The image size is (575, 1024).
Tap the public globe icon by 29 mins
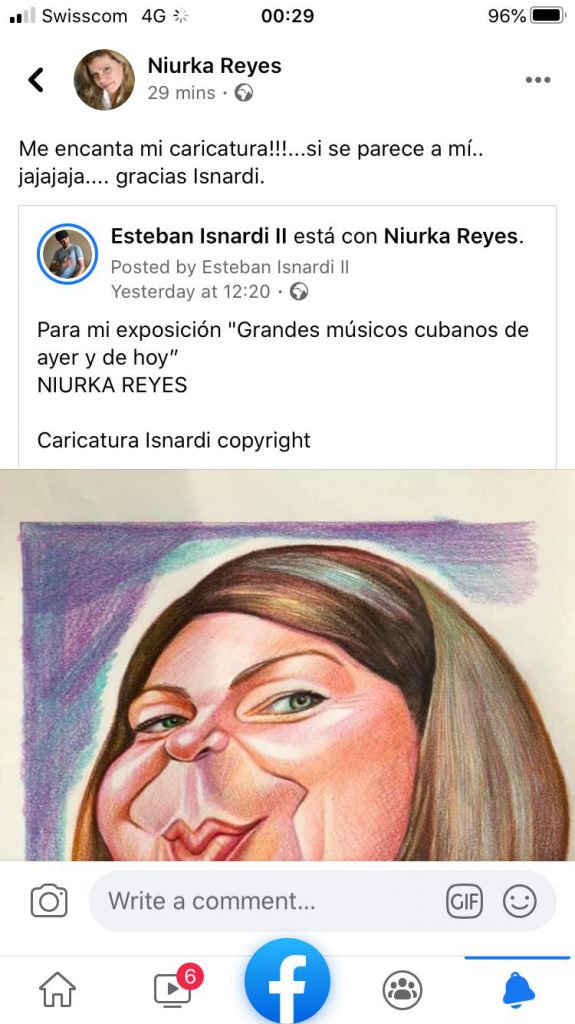pyautogui.click(x=244, y=93)
